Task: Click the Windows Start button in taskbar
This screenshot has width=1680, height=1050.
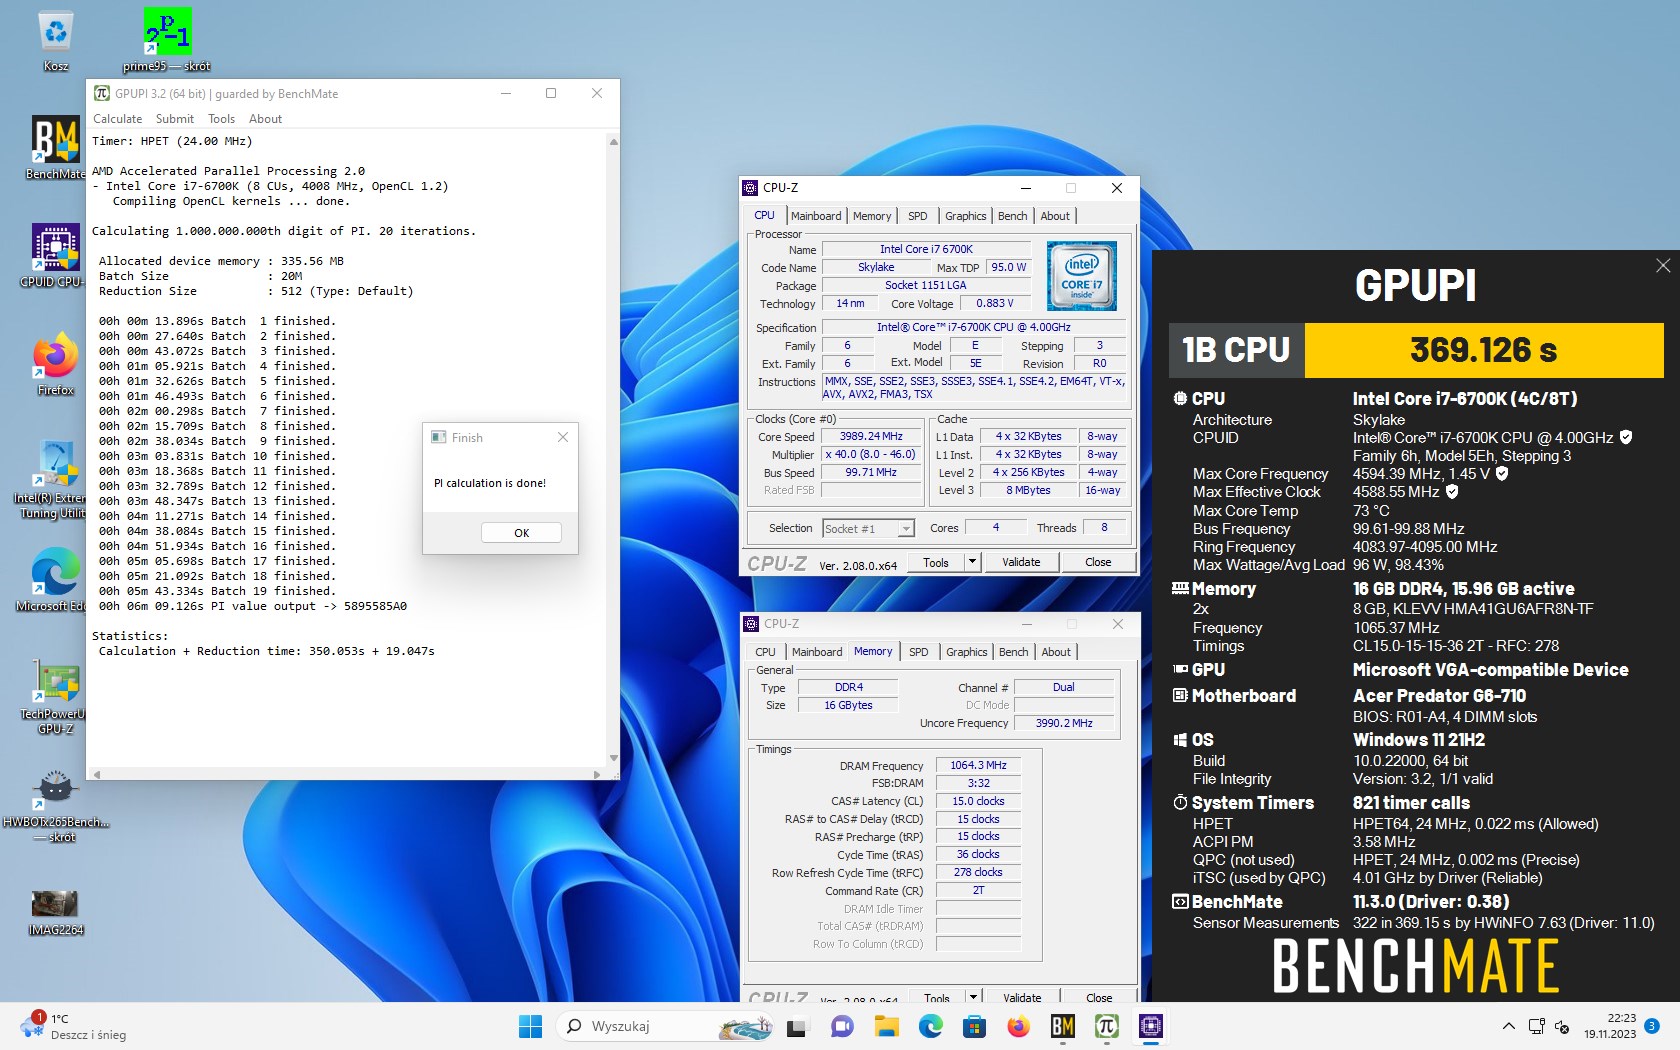Action: point(530,1026)
